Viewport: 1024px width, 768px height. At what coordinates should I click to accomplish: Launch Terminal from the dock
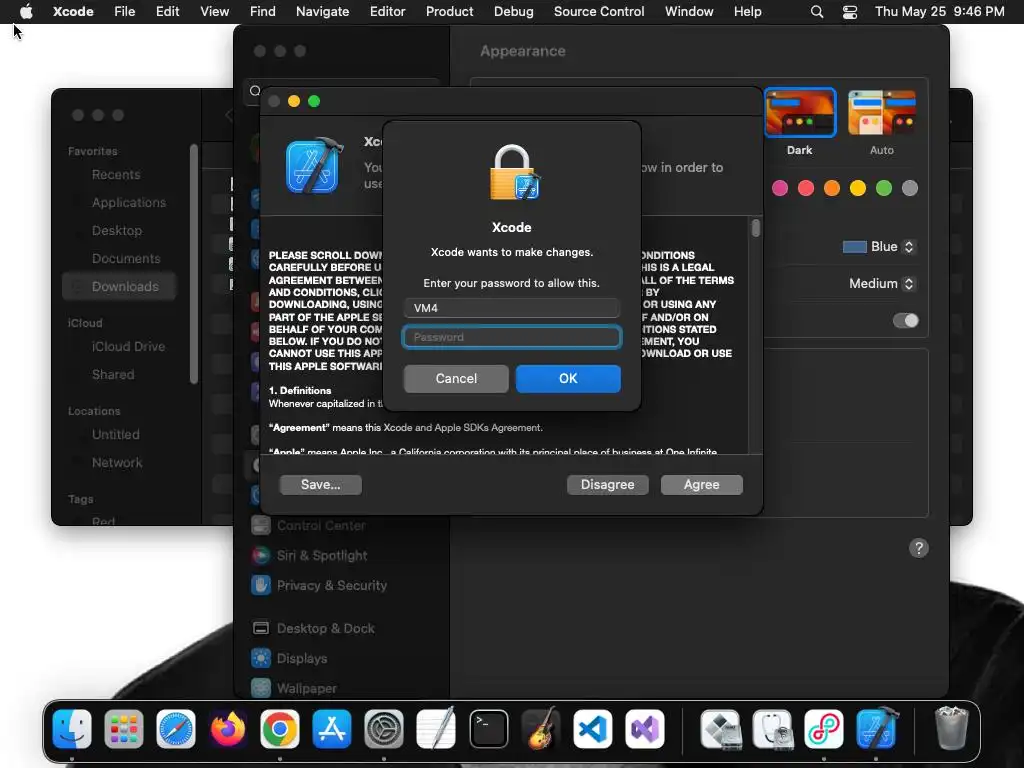point(488,729)
